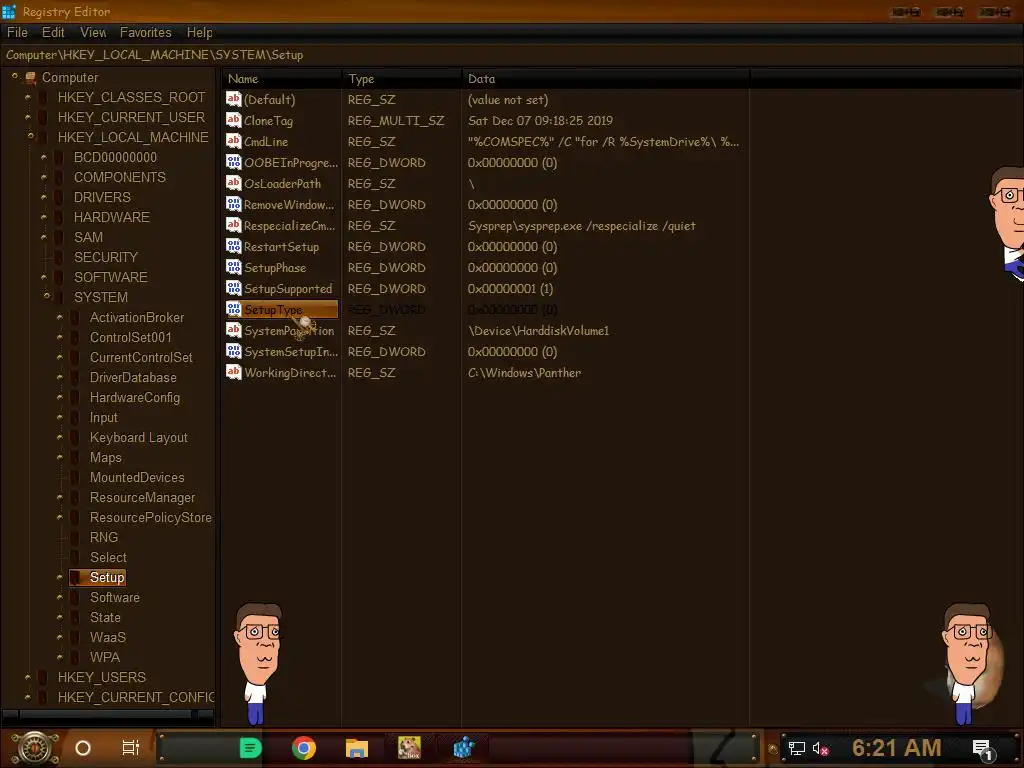Click the SetupSupported DWORD icon
The image size is (1024, 768).
tap(234, 287)
